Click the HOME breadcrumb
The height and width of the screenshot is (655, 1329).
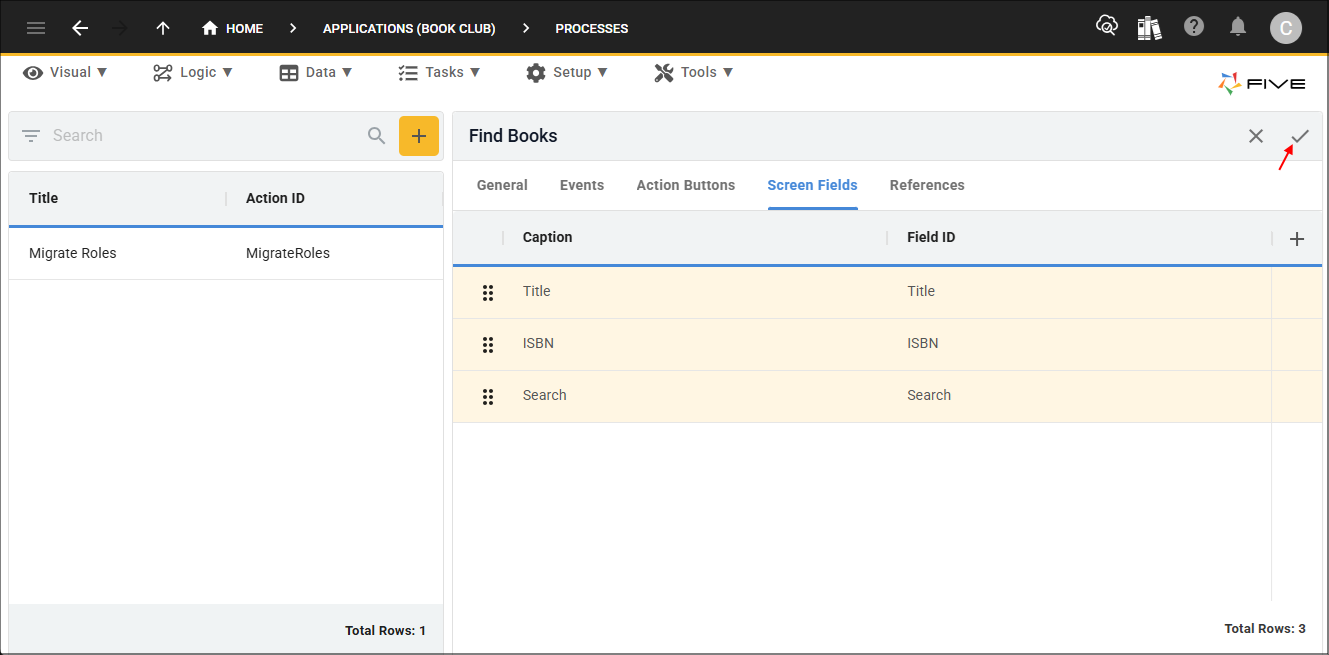[232, 28]
